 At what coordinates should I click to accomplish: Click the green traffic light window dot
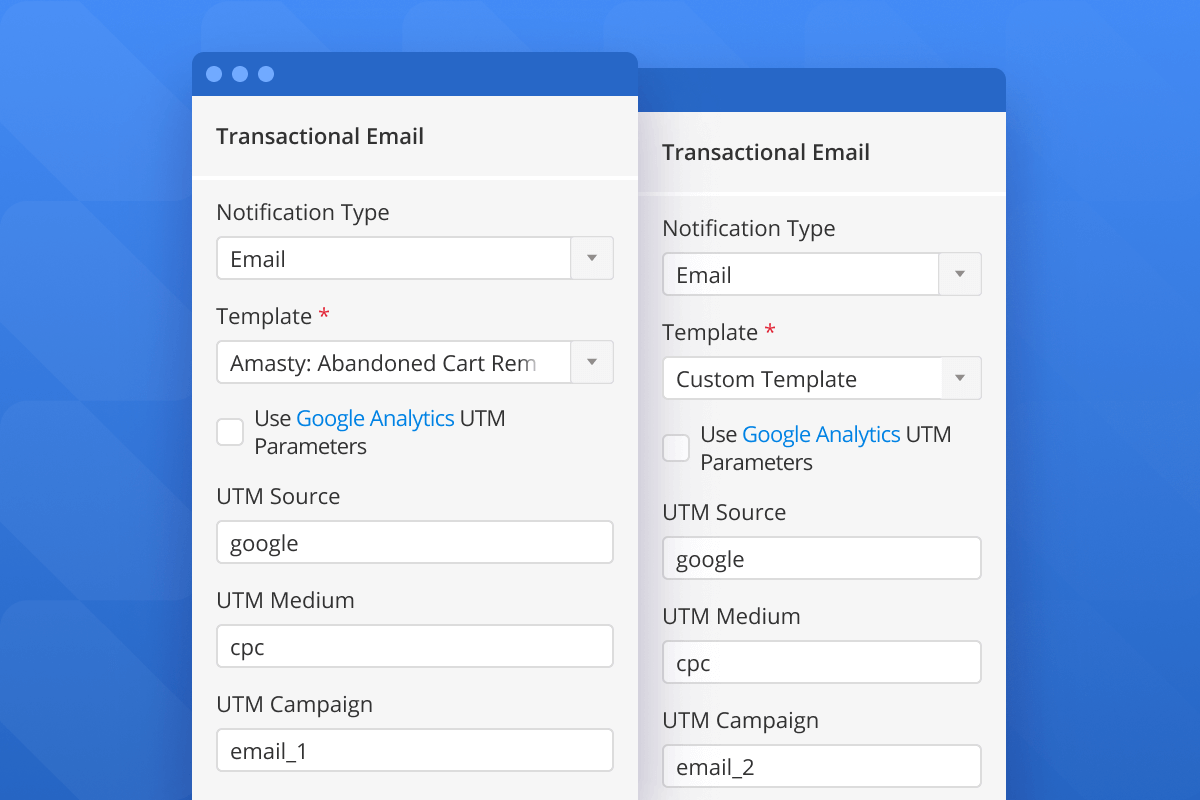click(x=265, y=73)
